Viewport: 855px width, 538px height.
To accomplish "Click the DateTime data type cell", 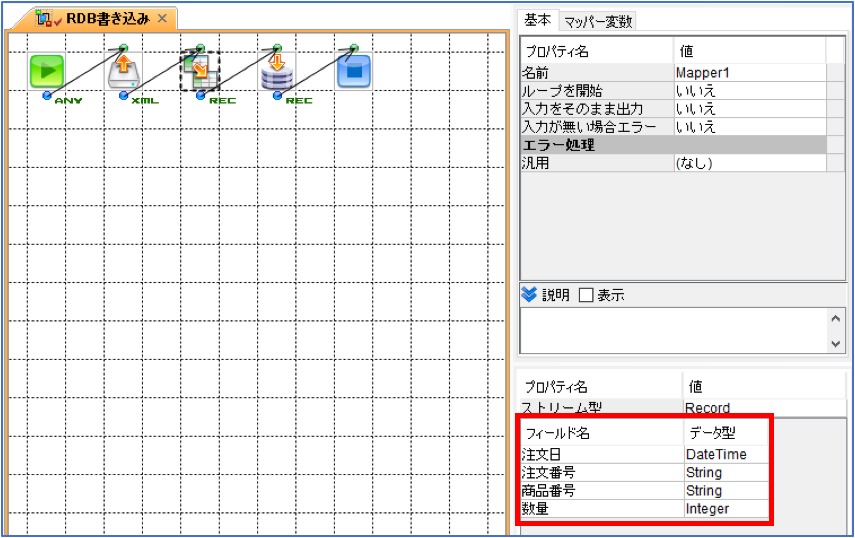I will coord(726,454).
